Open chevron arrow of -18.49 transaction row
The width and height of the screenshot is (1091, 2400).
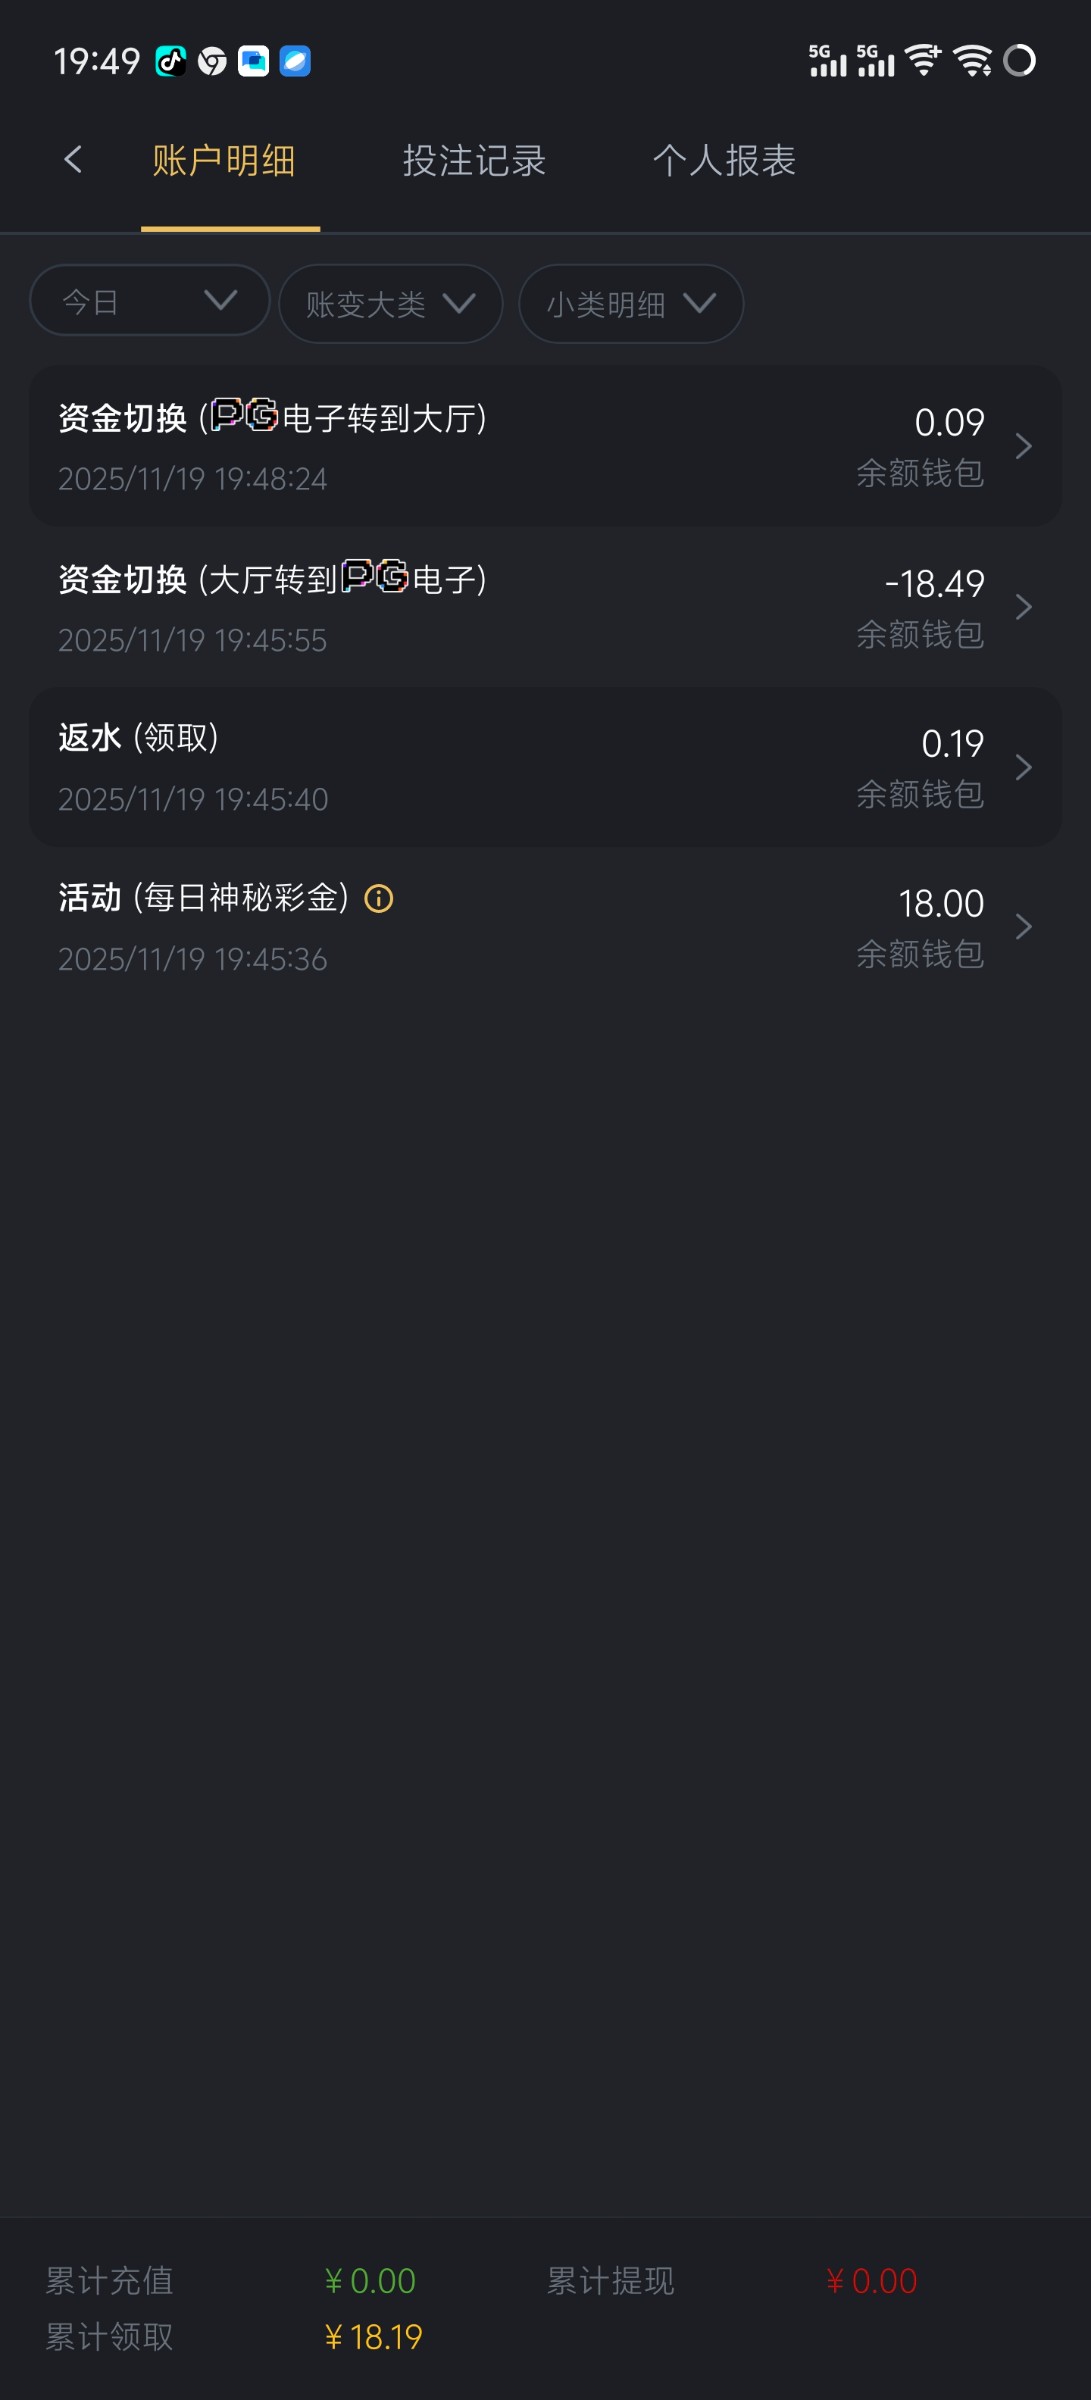click(1023, 607)
